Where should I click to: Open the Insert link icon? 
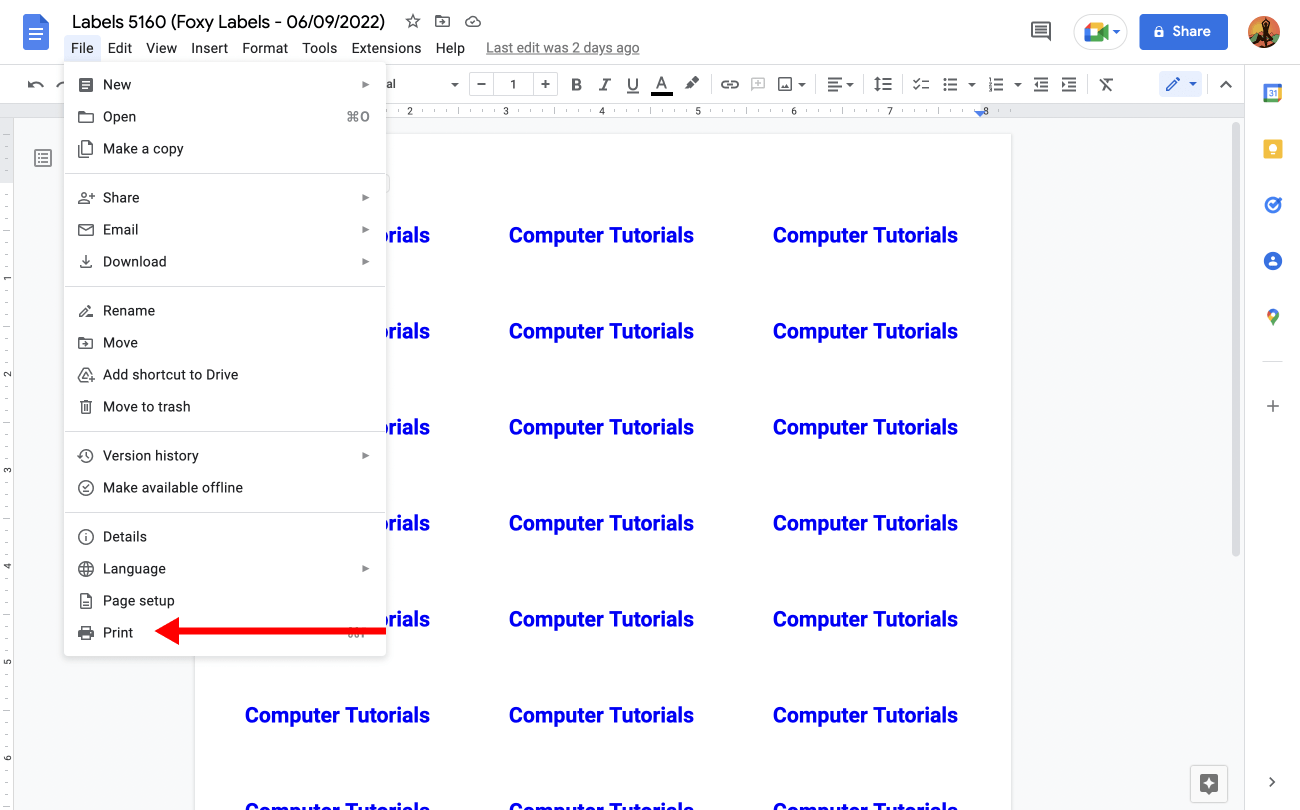tap(729, 84)
